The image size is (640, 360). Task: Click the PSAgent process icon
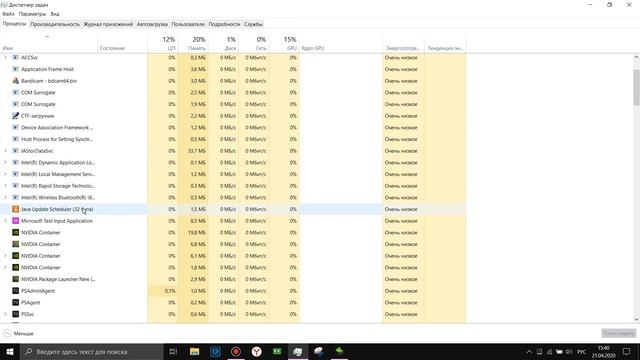16,302
